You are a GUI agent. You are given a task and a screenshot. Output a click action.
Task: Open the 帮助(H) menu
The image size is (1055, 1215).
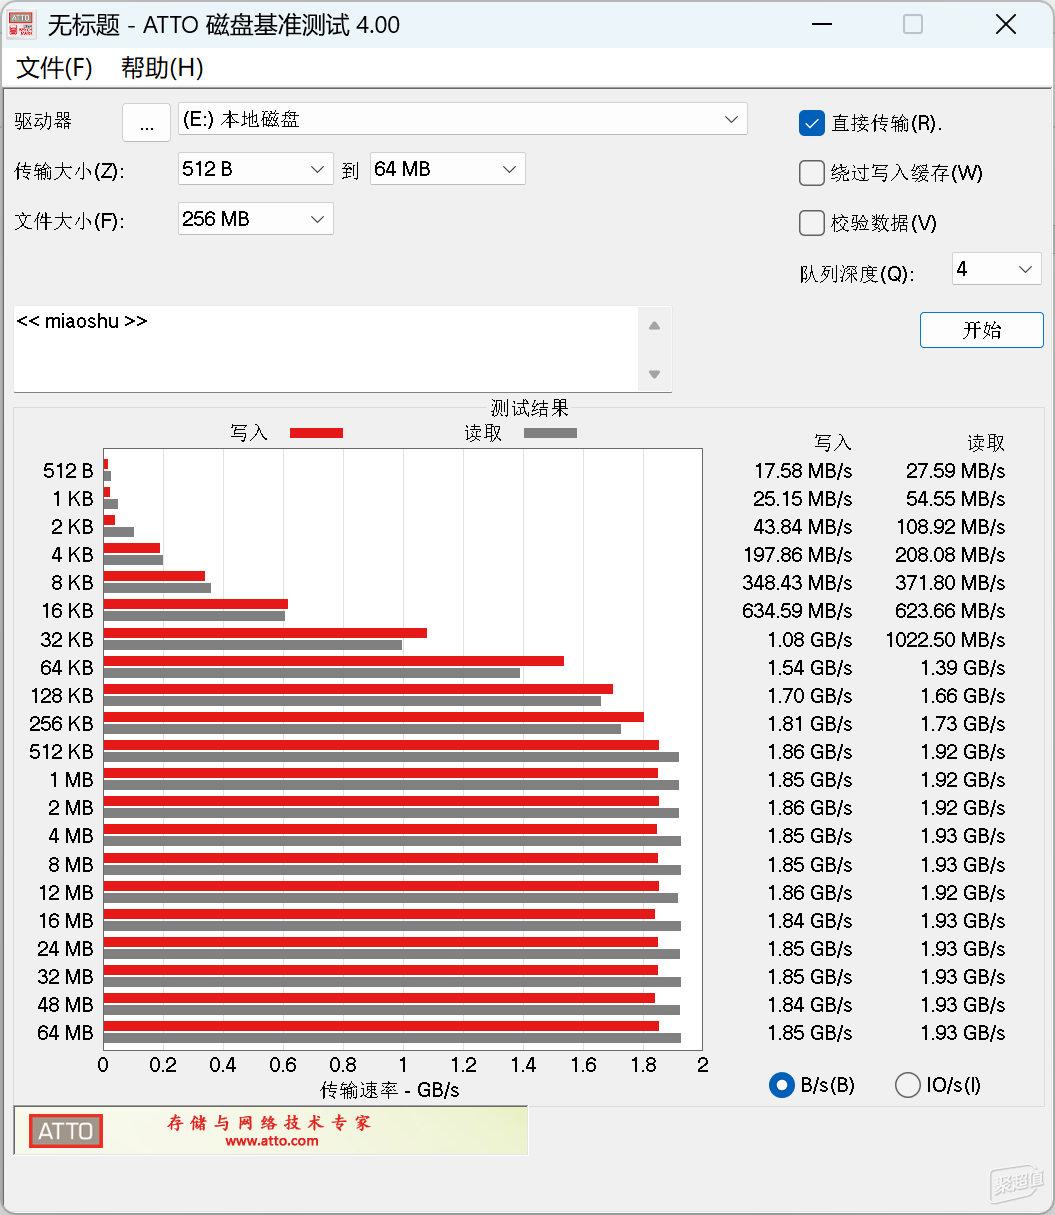(162, 68)
